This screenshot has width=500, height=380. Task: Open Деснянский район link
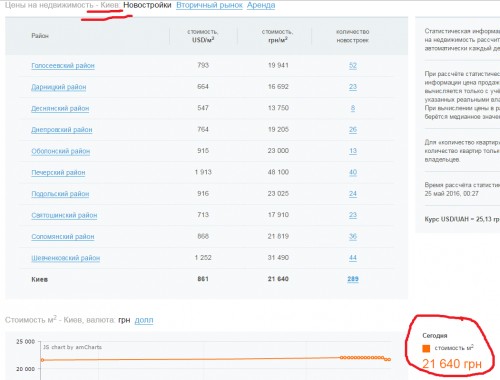pyautogui.click(x=60, y=108)
